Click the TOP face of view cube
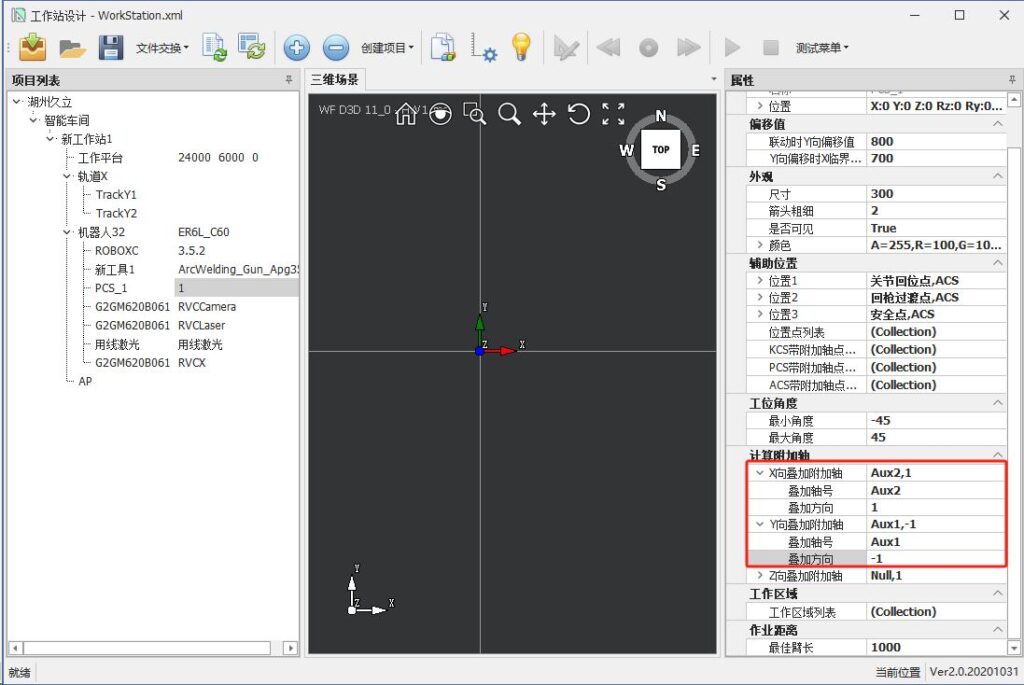This screenshot has width=1024, height=685. click(660, 150)
